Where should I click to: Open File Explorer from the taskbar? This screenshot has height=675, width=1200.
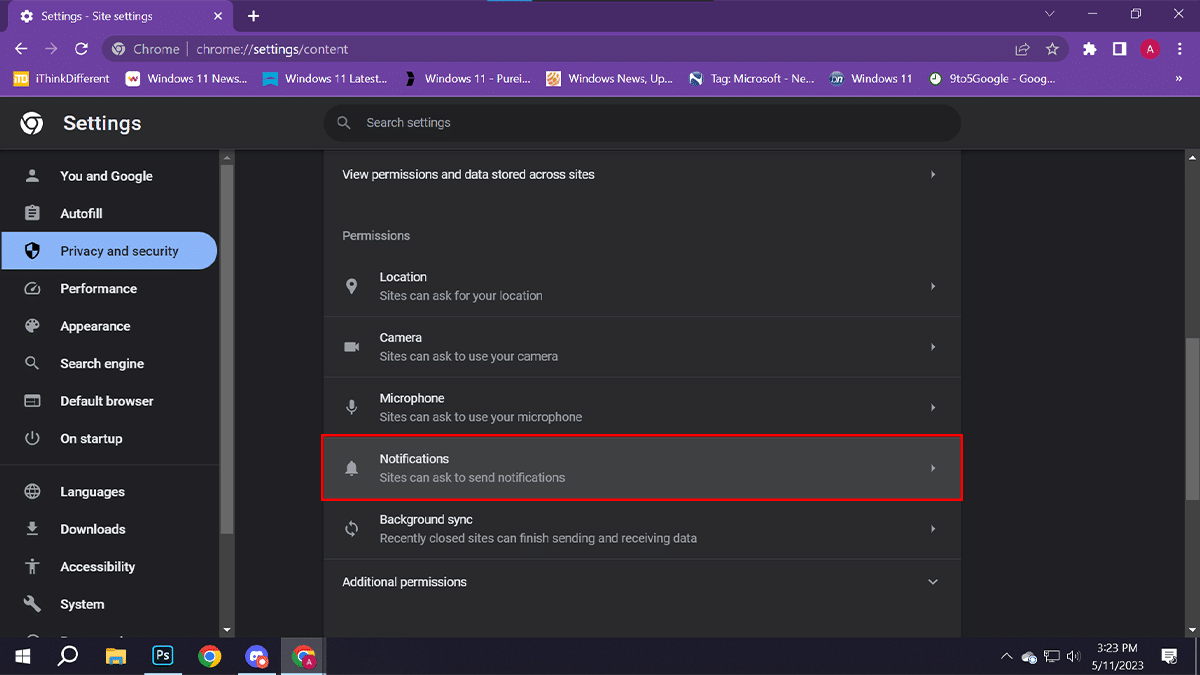click(116, 656)
